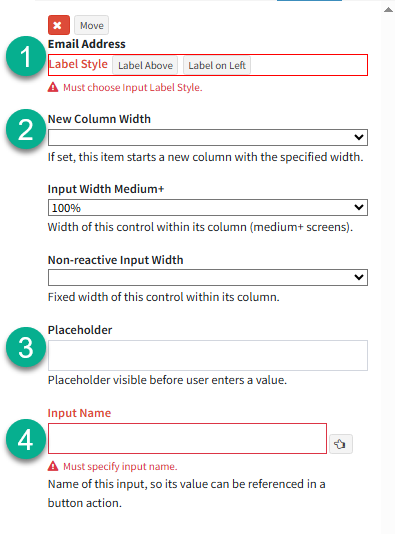Click the red 'Label Style' label text
The height and width of the screenshot is (534, 395).
78,64
